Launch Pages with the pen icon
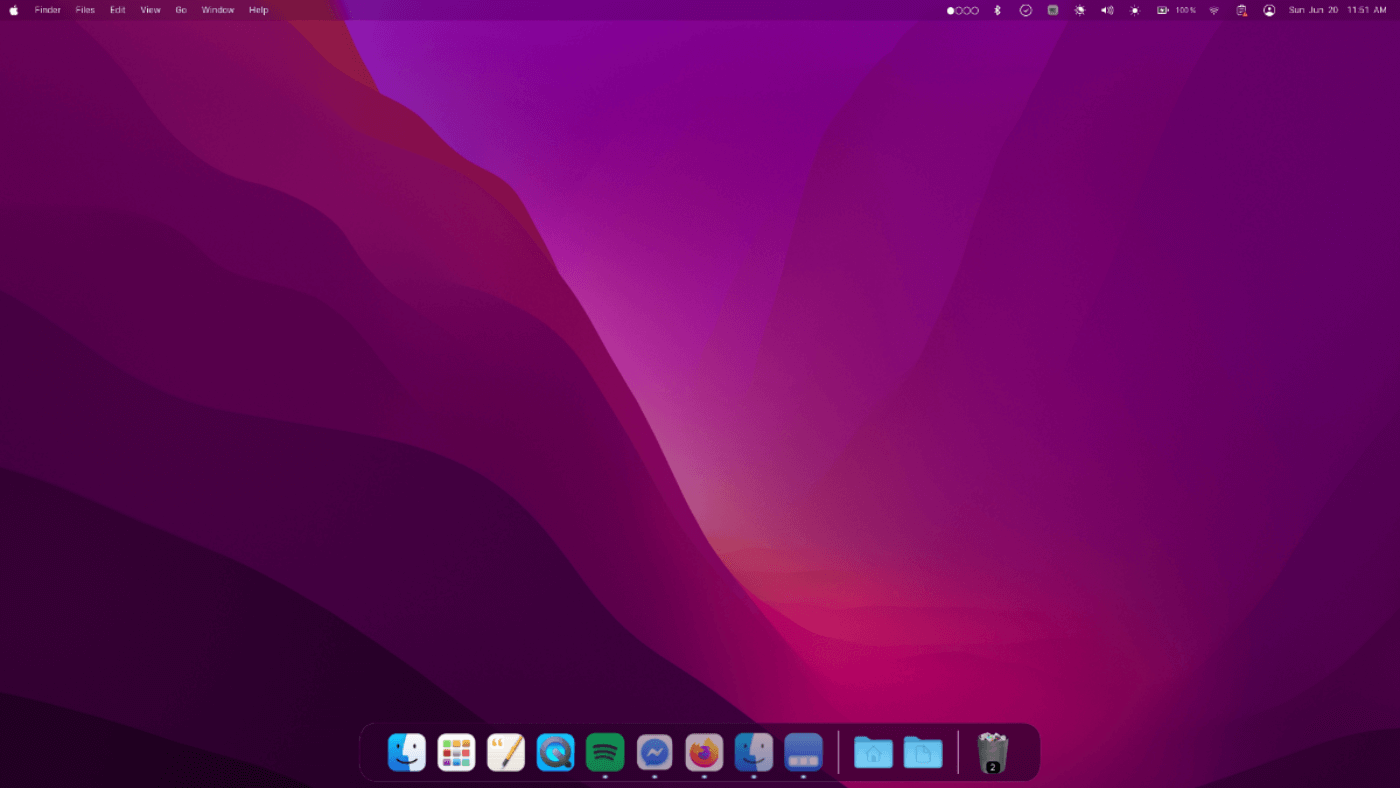The width and height of the screenshot is (1400, 788). tap(506, 752)
